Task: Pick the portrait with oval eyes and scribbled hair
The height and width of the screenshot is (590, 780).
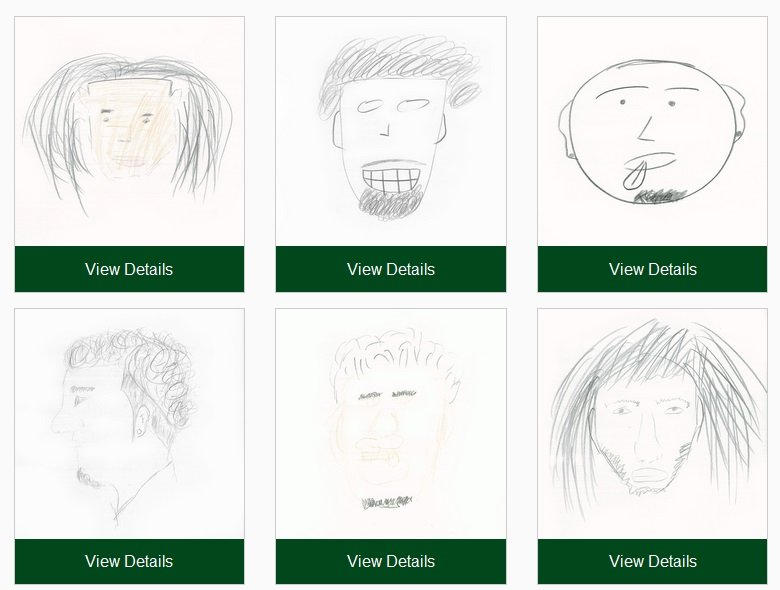Action: pyautogui.click(x=391, y=131)
